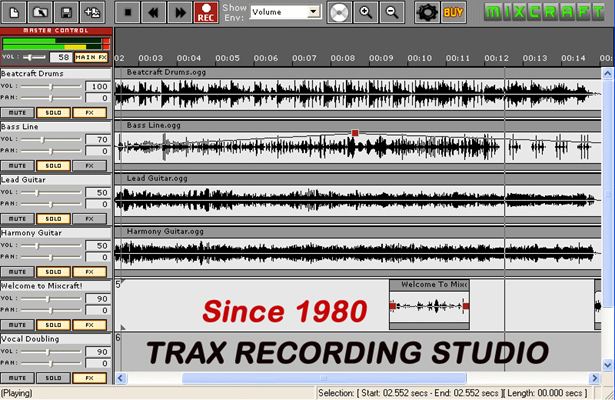The width and height of the screenshot is (615, 400).
Task: Open a project using the folder icon
Action: pyautogui.click(x=40, y=12)
